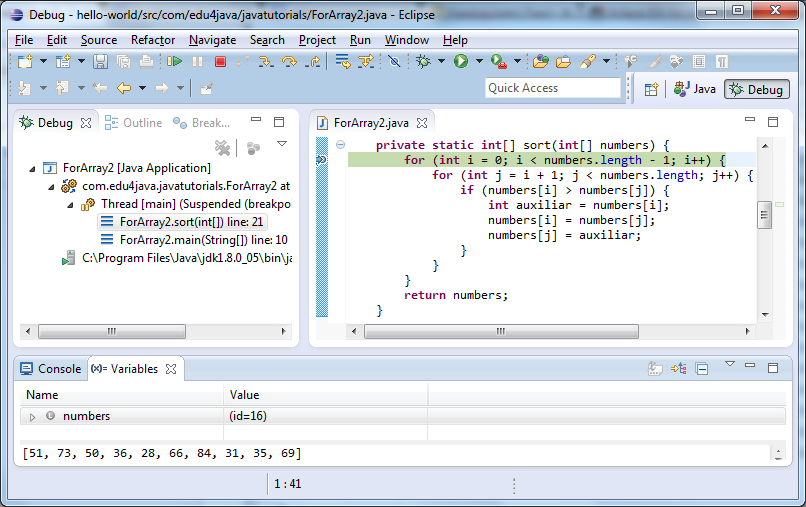Click the Collapse All icon in Variables view

(x=702, y=369)
